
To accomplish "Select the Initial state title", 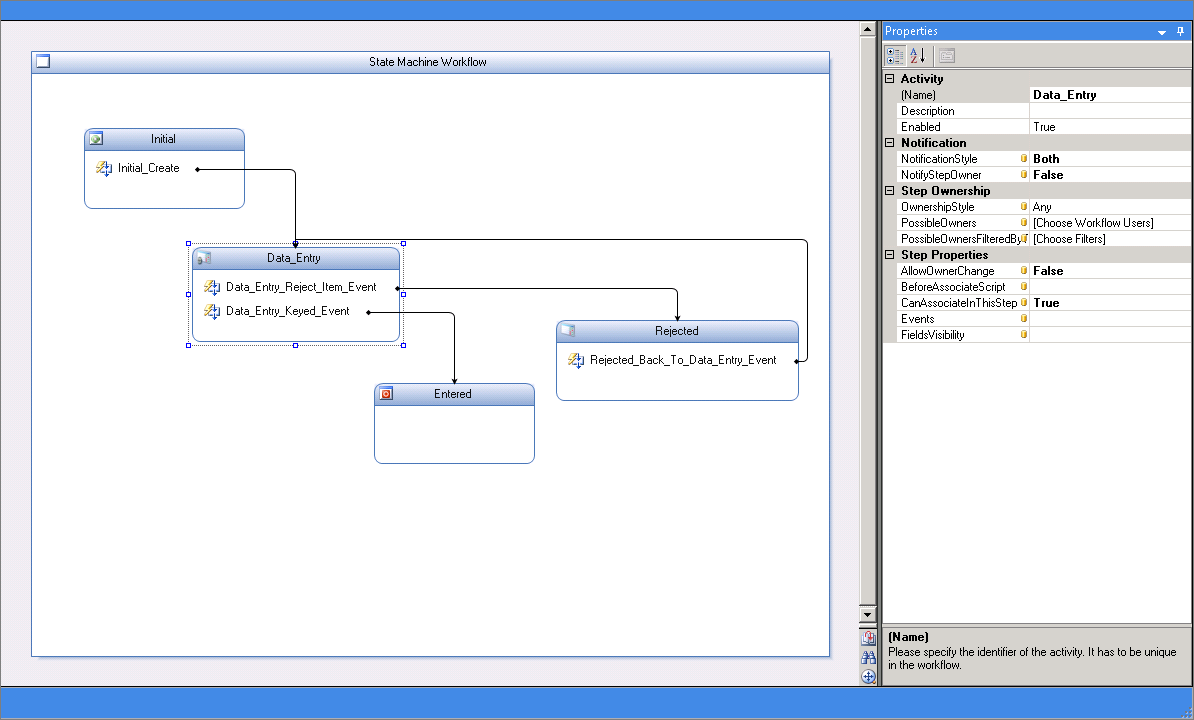I will [x=163, y=139].
